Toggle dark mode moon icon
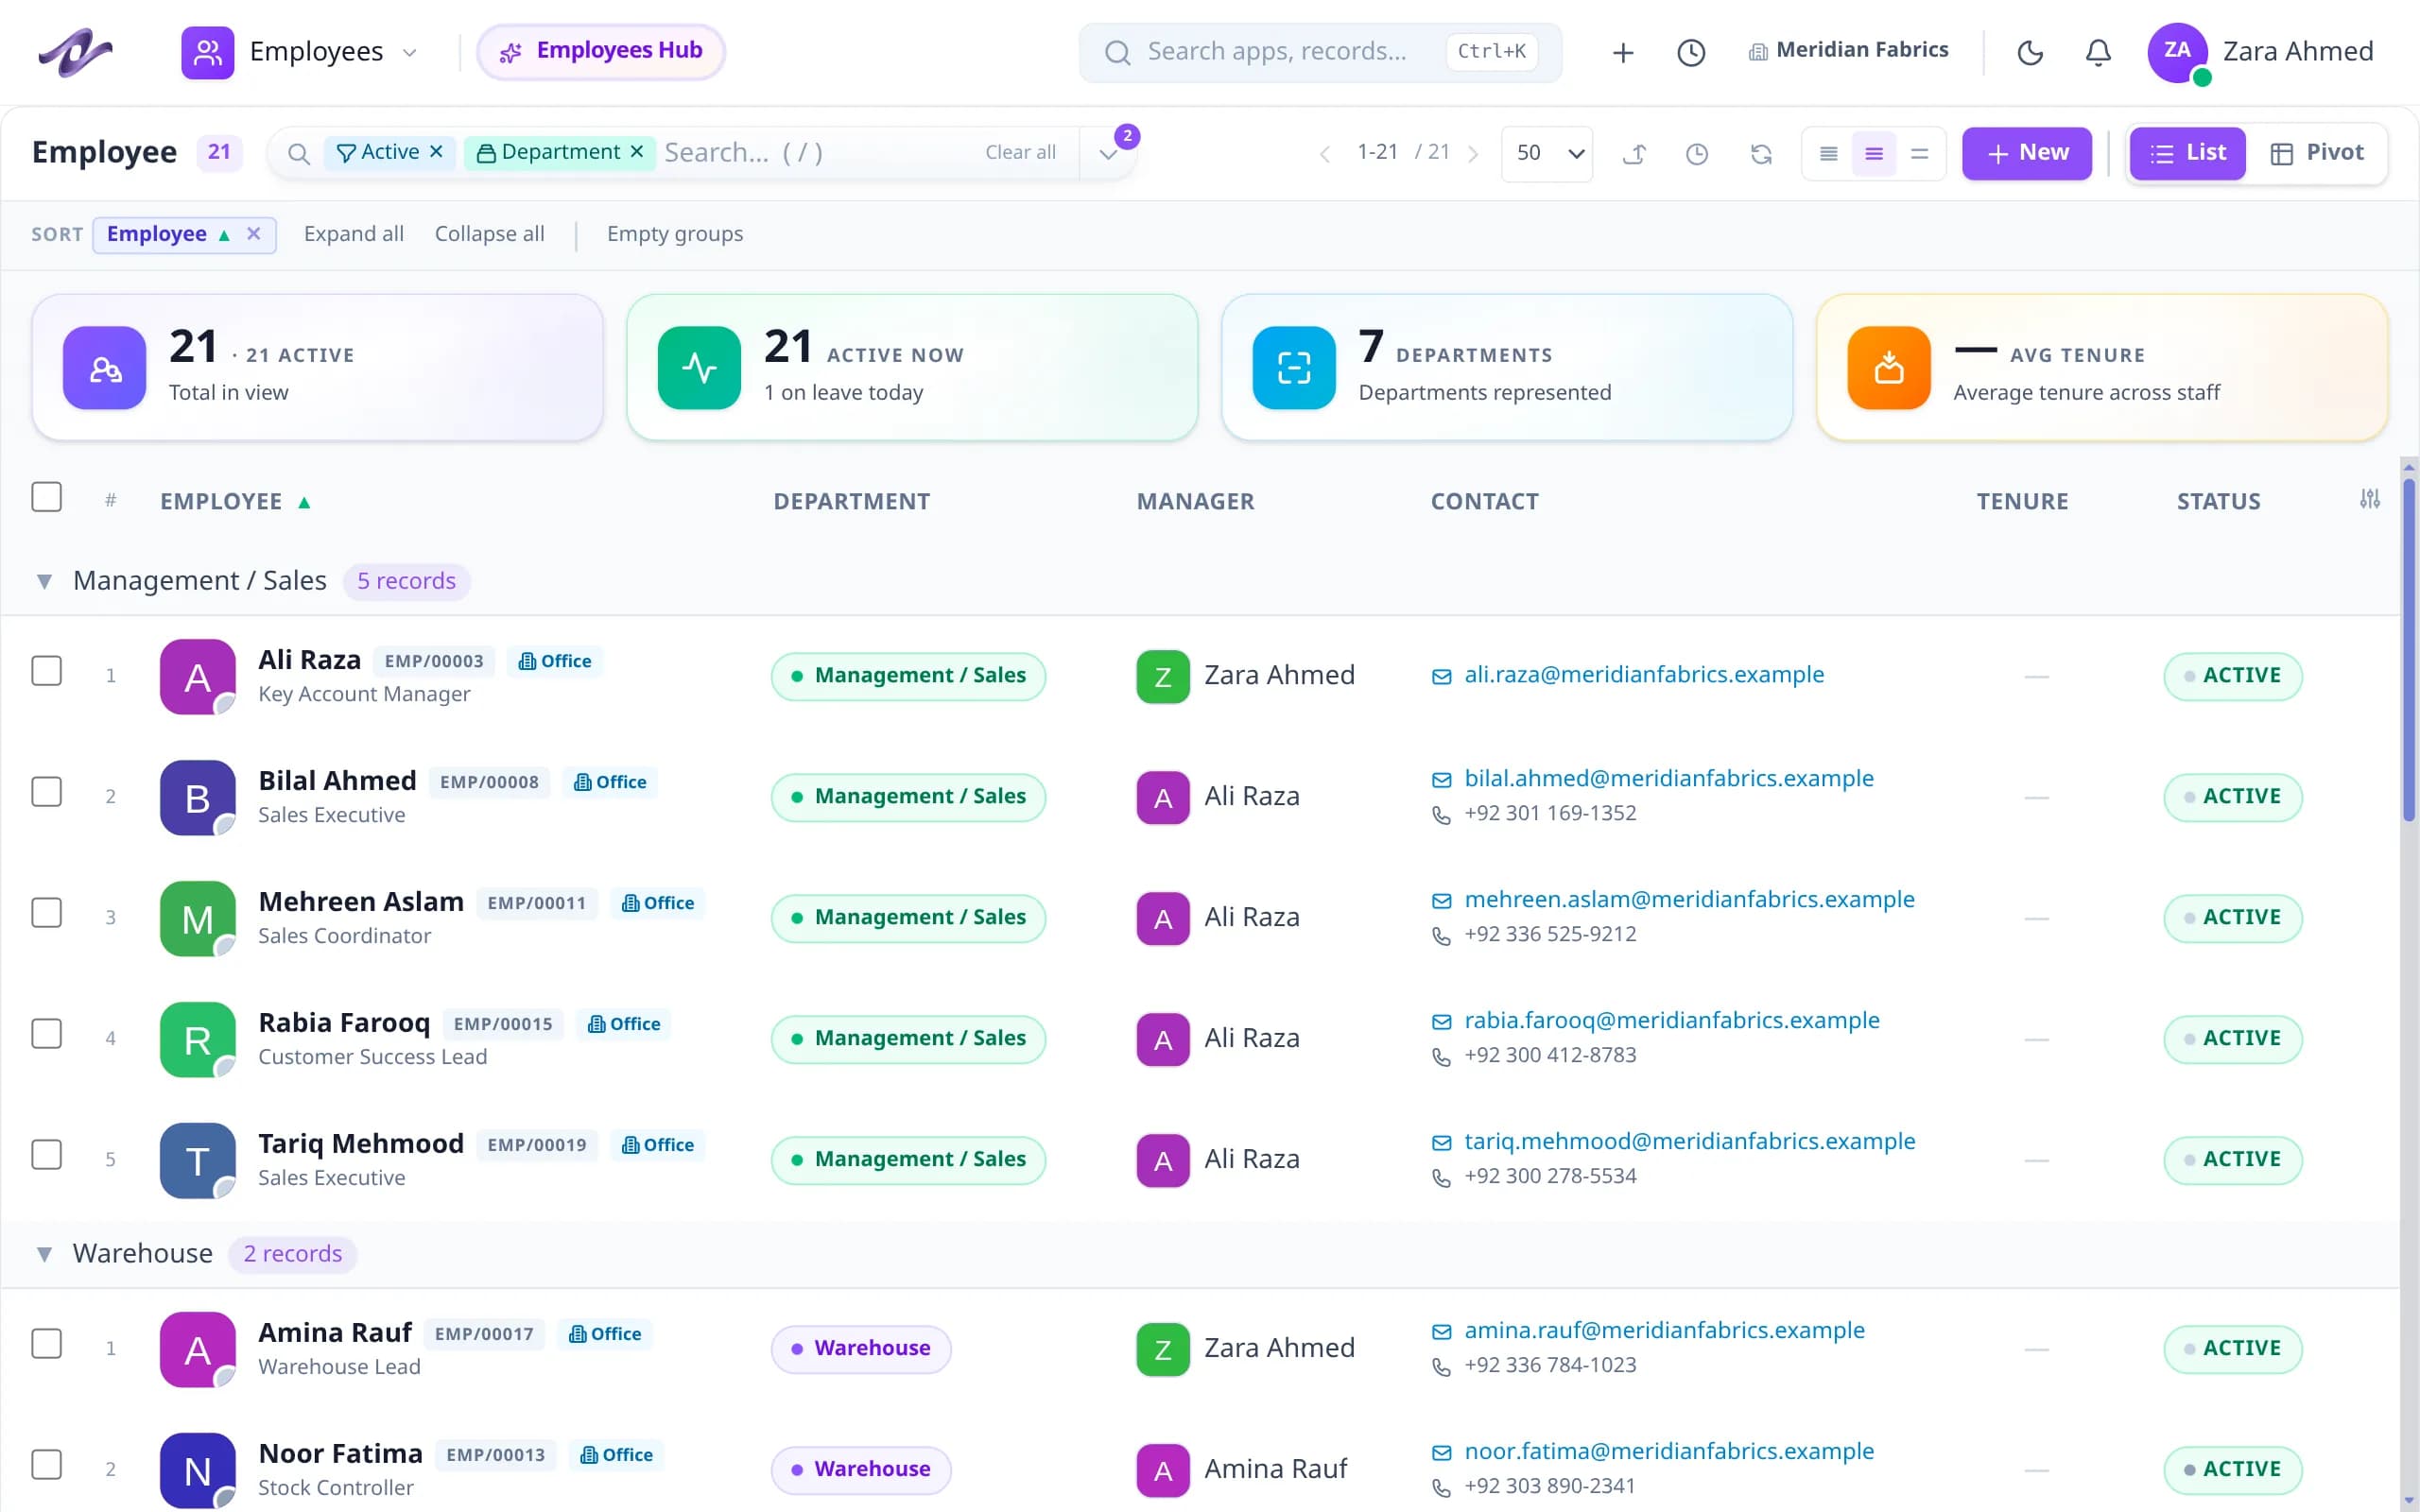Viewport: 2420px width, 1512px height. [x=2030, y=52]
